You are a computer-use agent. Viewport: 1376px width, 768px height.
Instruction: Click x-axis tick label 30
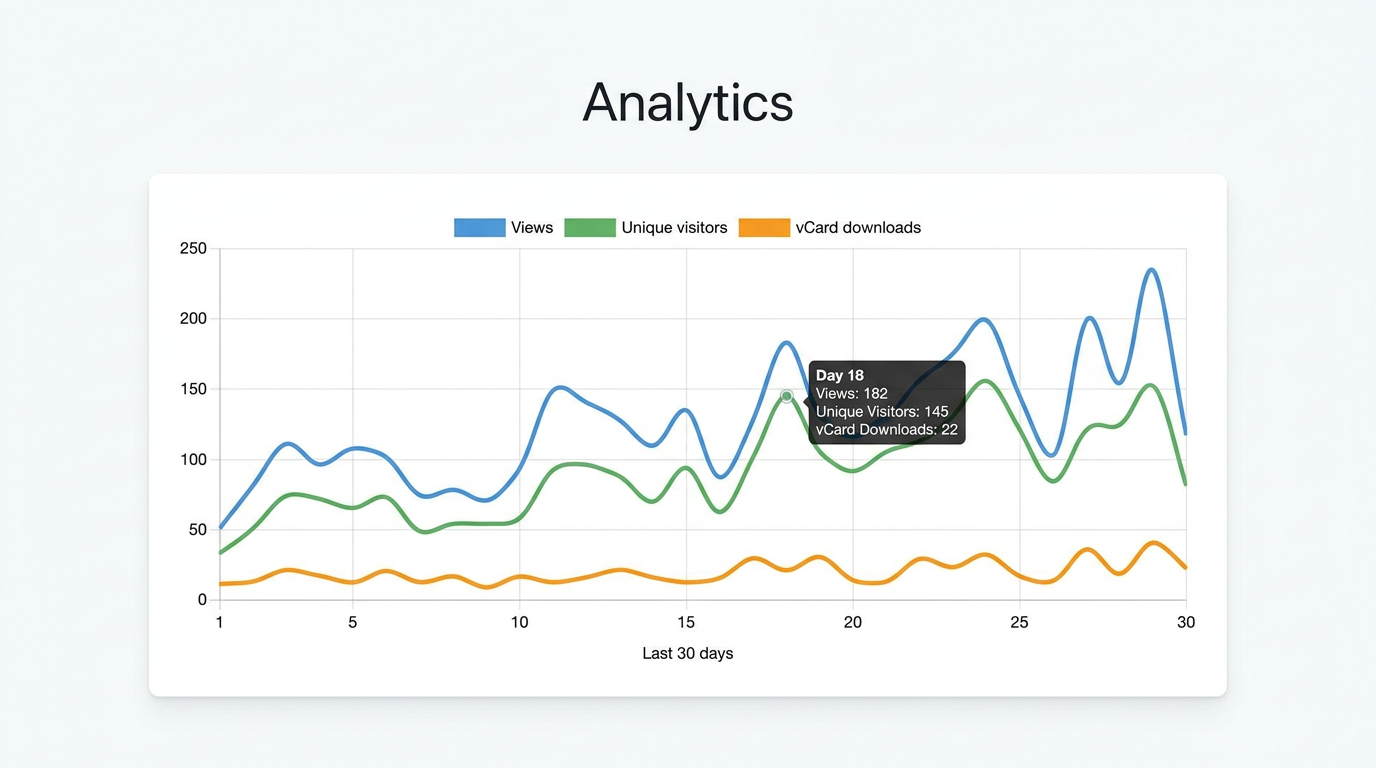[x=1186, y=622]
